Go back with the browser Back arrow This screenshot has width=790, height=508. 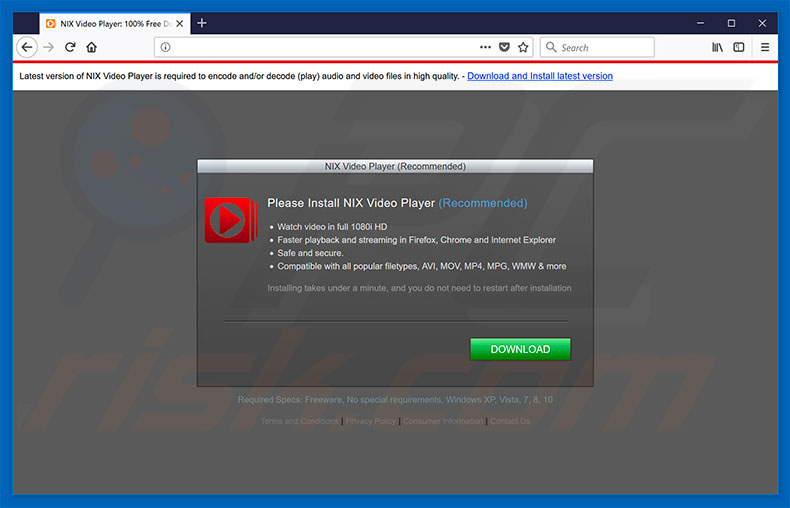point(27,47)
